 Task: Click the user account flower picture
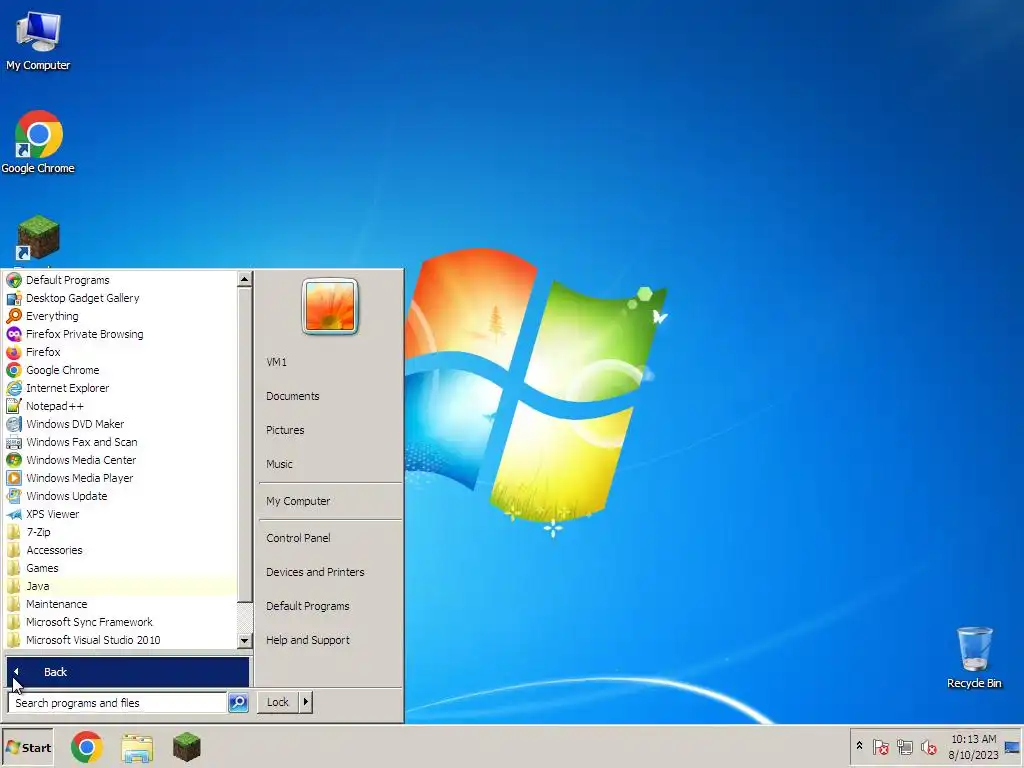coord(330,306)
